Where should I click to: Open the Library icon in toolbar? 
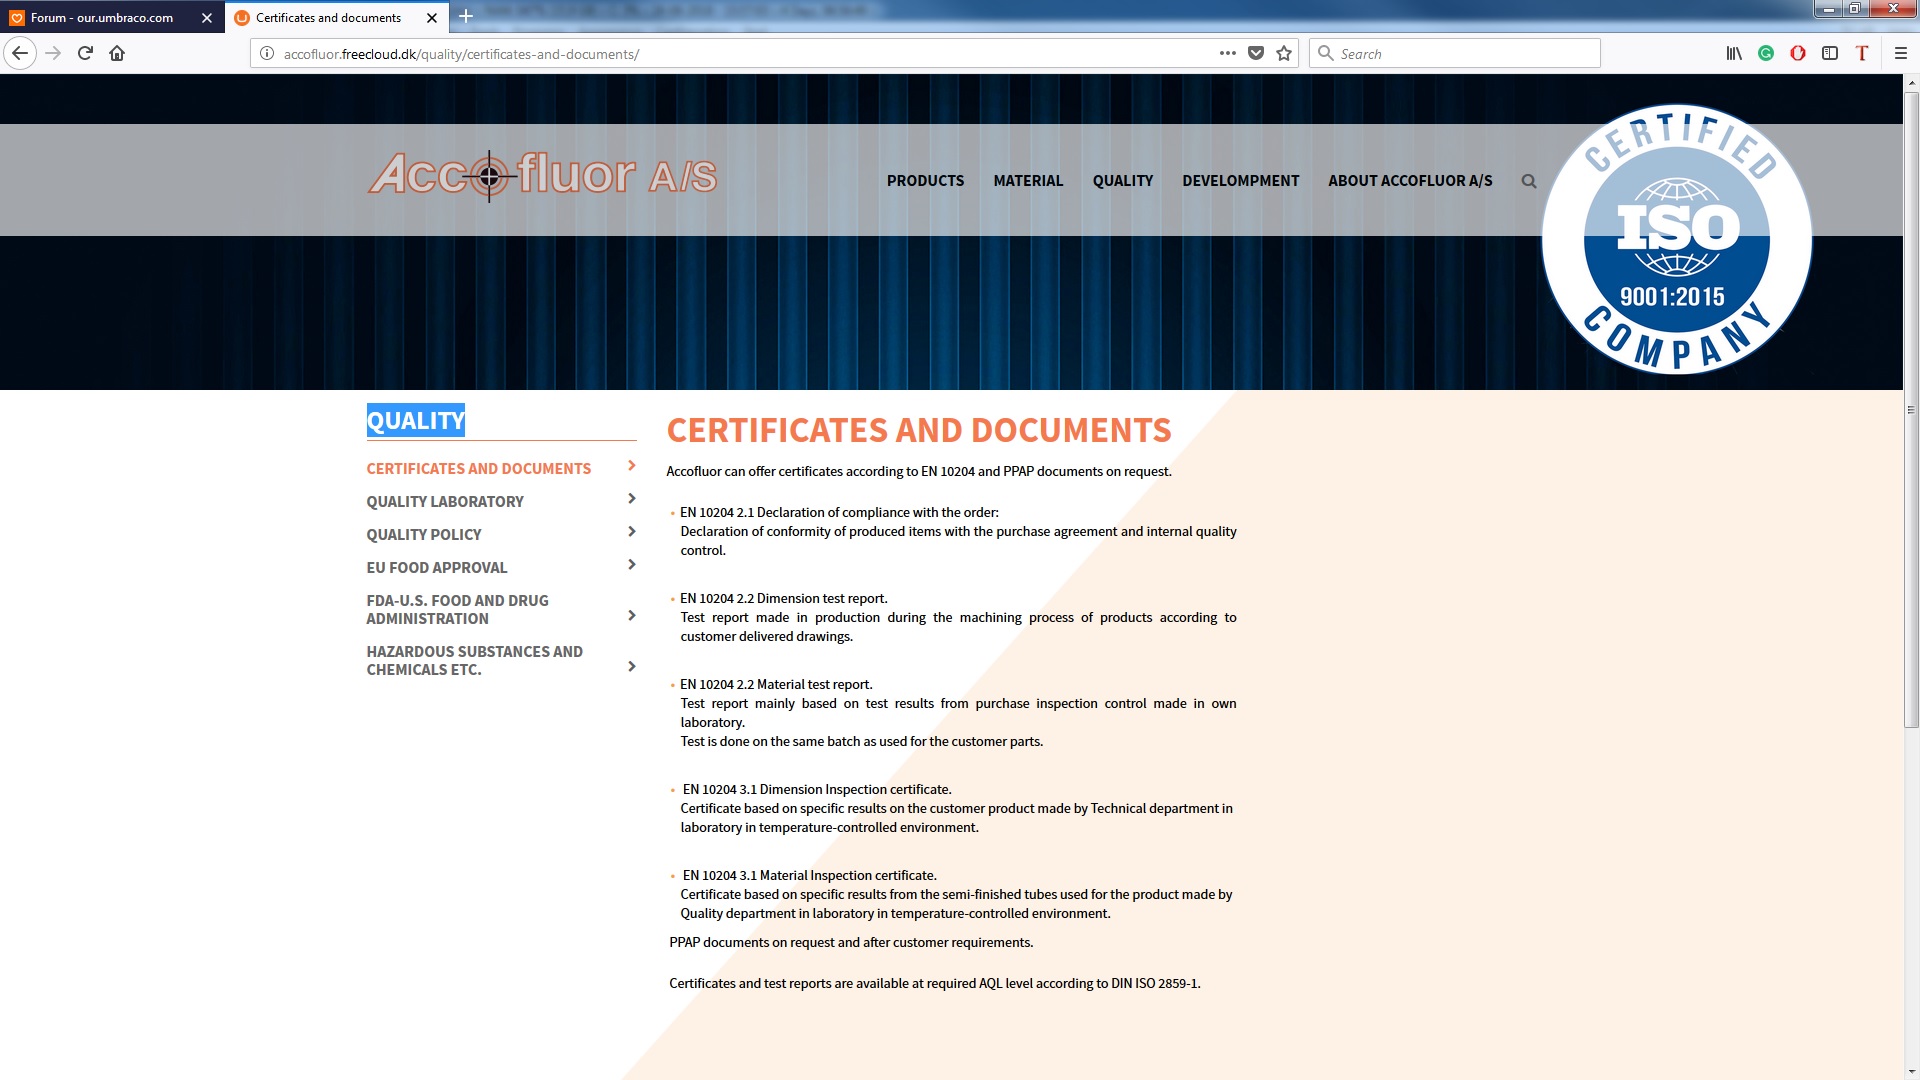click(x=1734, y=53)
